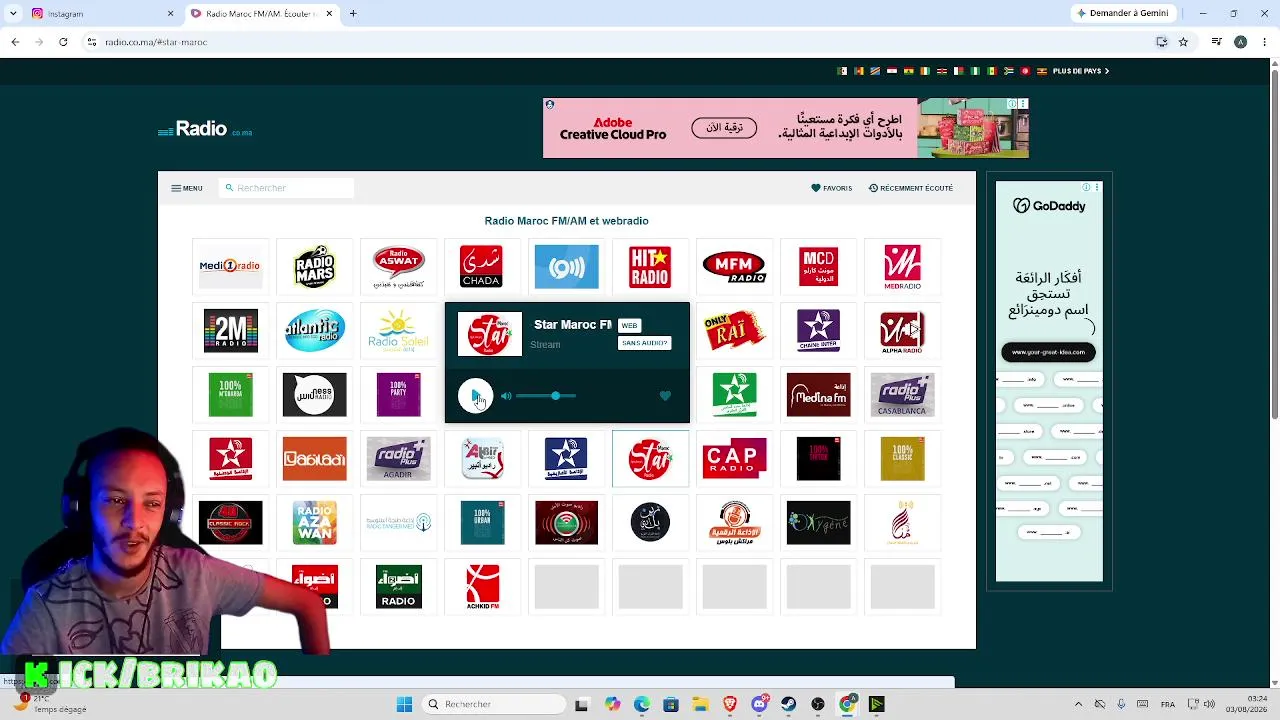Viewport: 1280px width, 720px height.
Task: Open the Radio Soleil station
Action: 398,330
